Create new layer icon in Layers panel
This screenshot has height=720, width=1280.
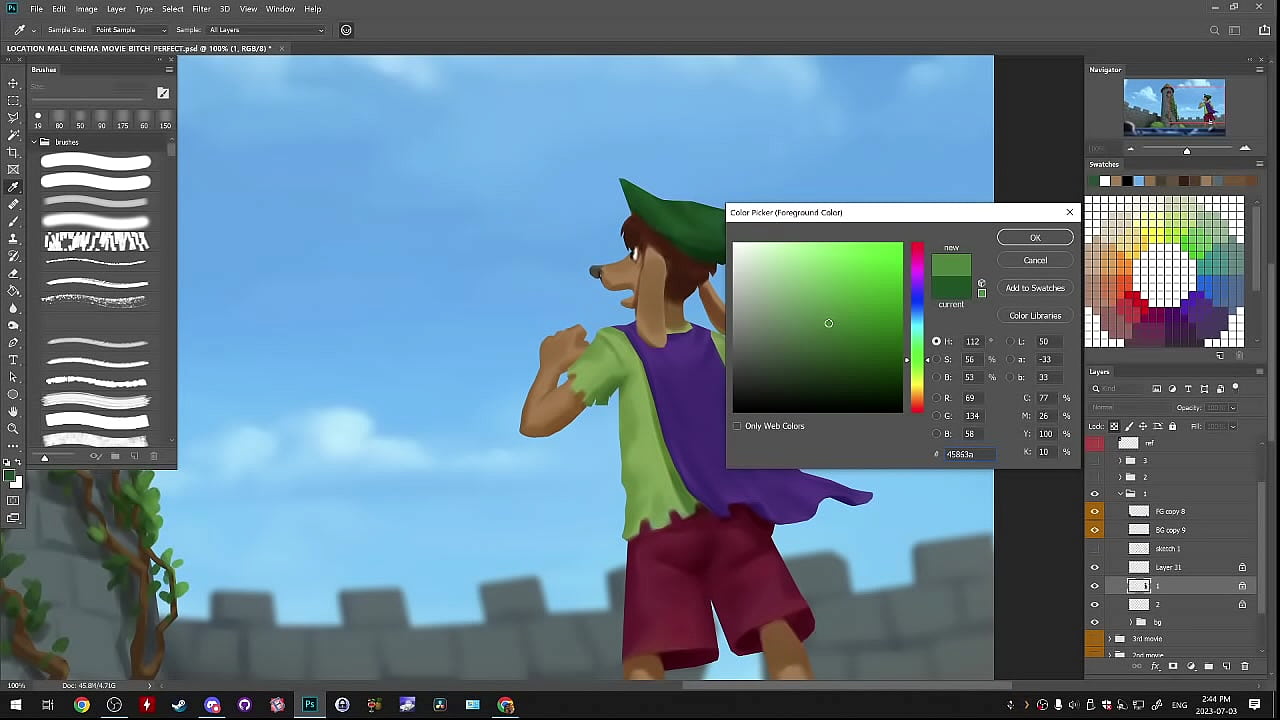(x=1226, y=666)
